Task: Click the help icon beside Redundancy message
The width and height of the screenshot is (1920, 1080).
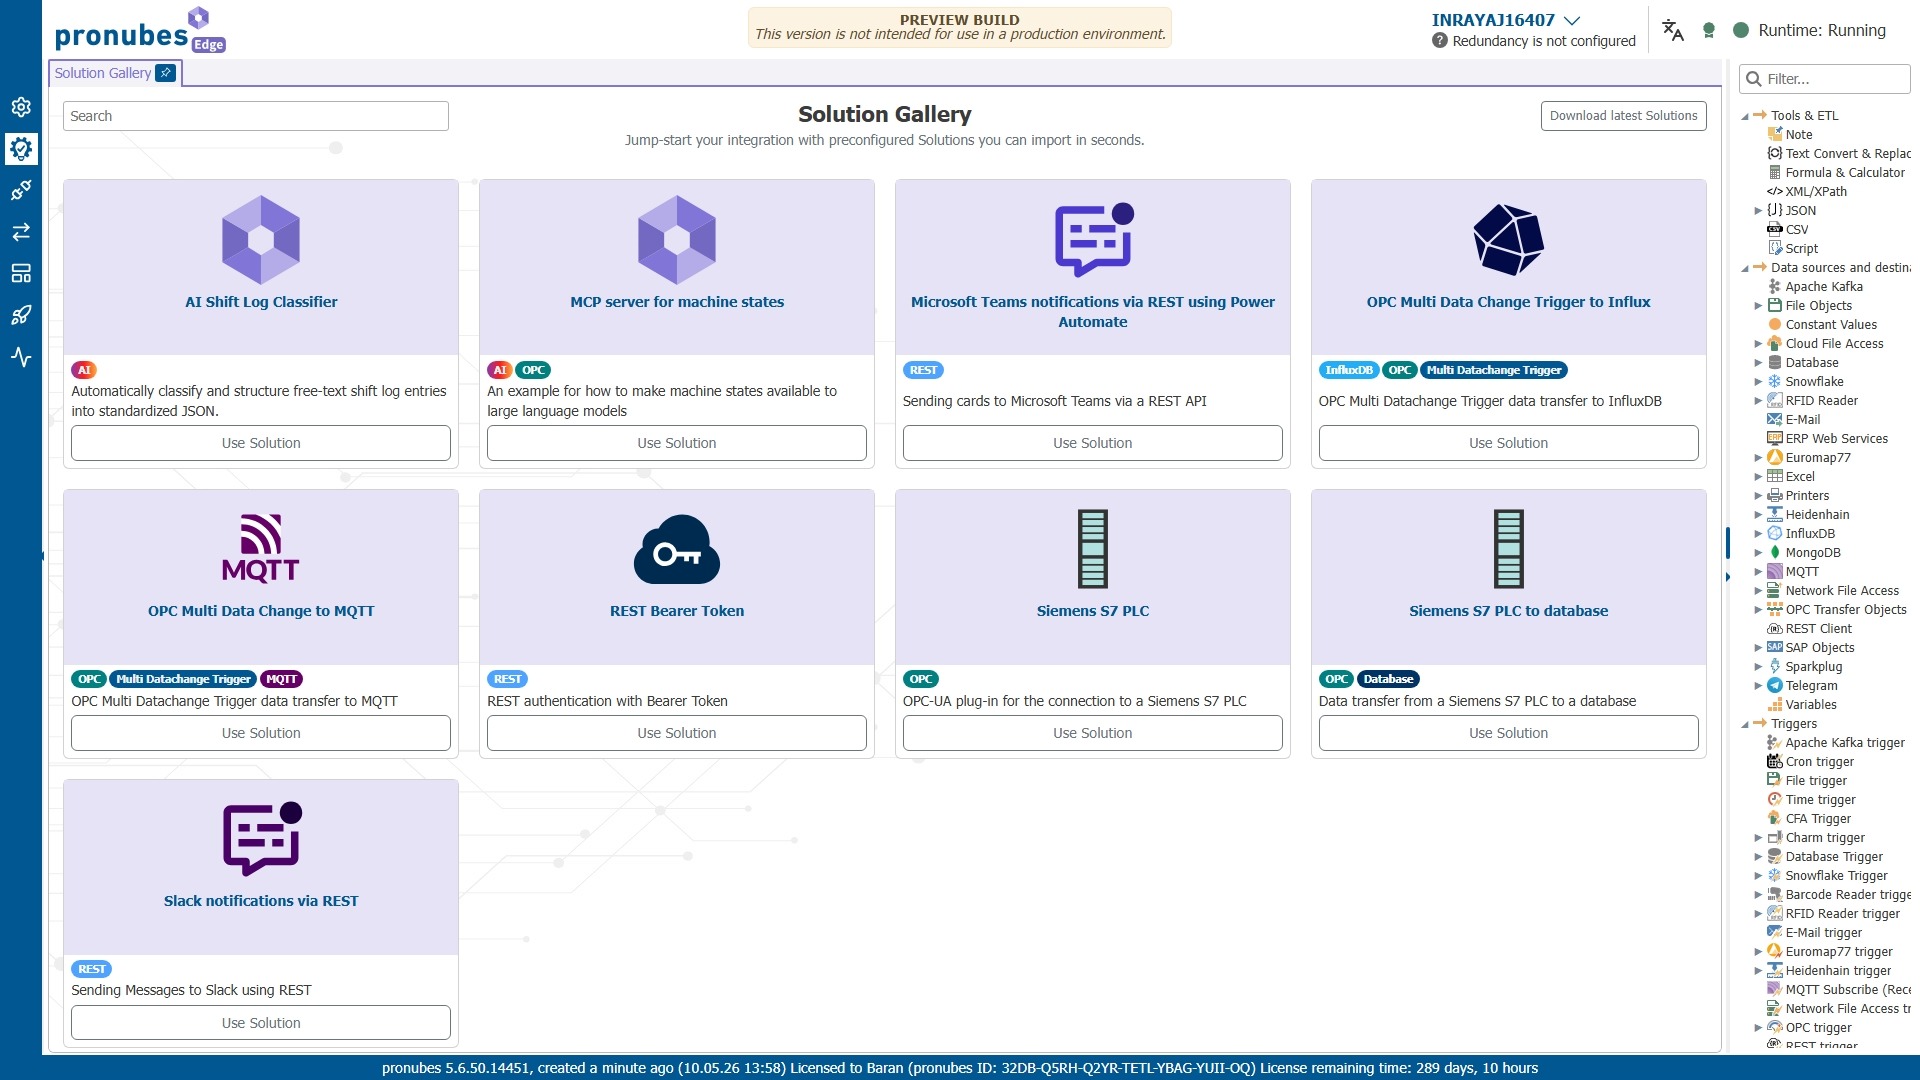Action: (1440, 41)
